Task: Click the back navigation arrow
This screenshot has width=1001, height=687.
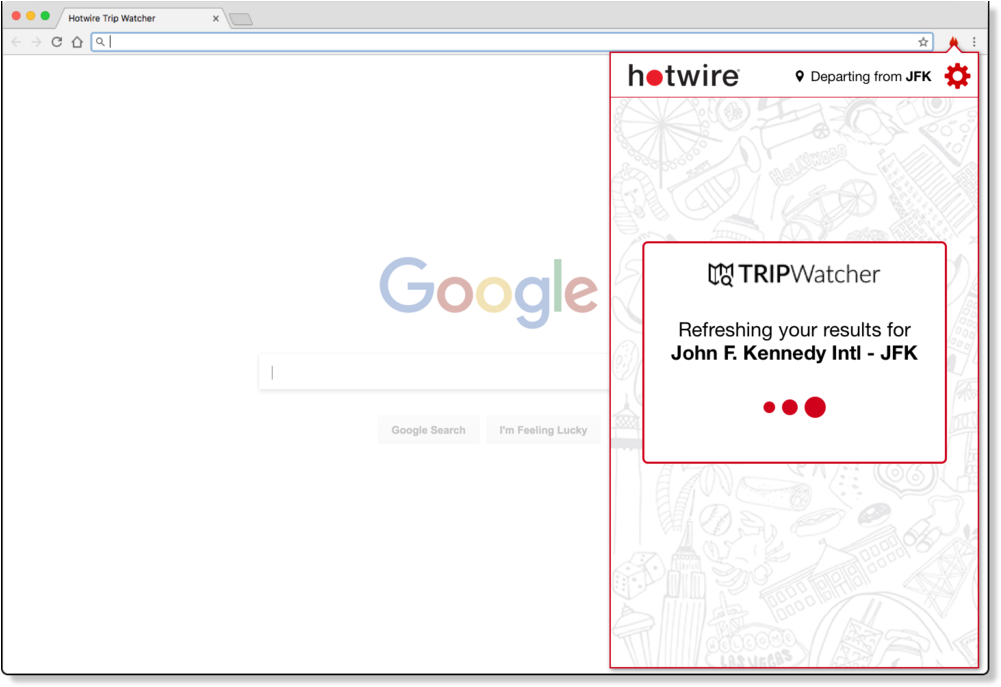Action: coord(17,42)
